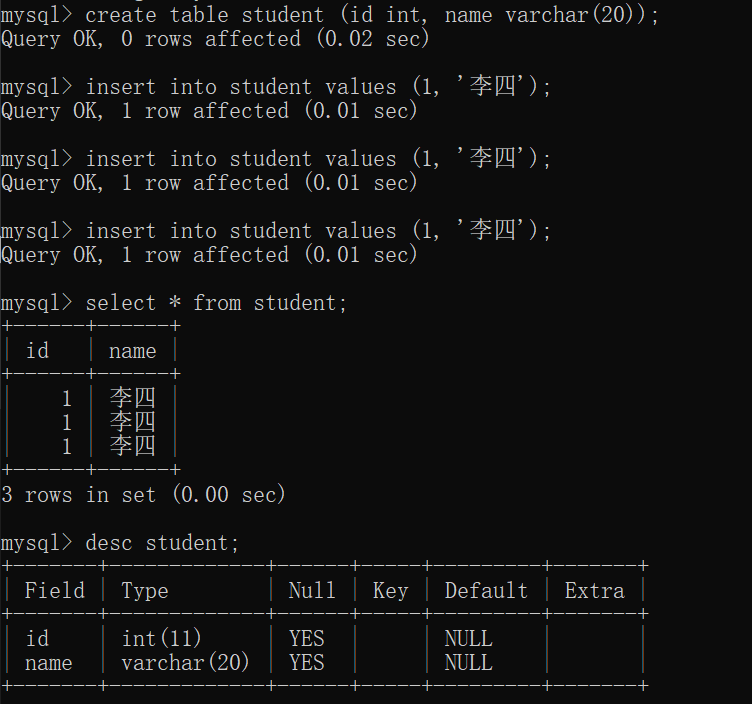Click the first 李四 row in the result table

point(132,399)
